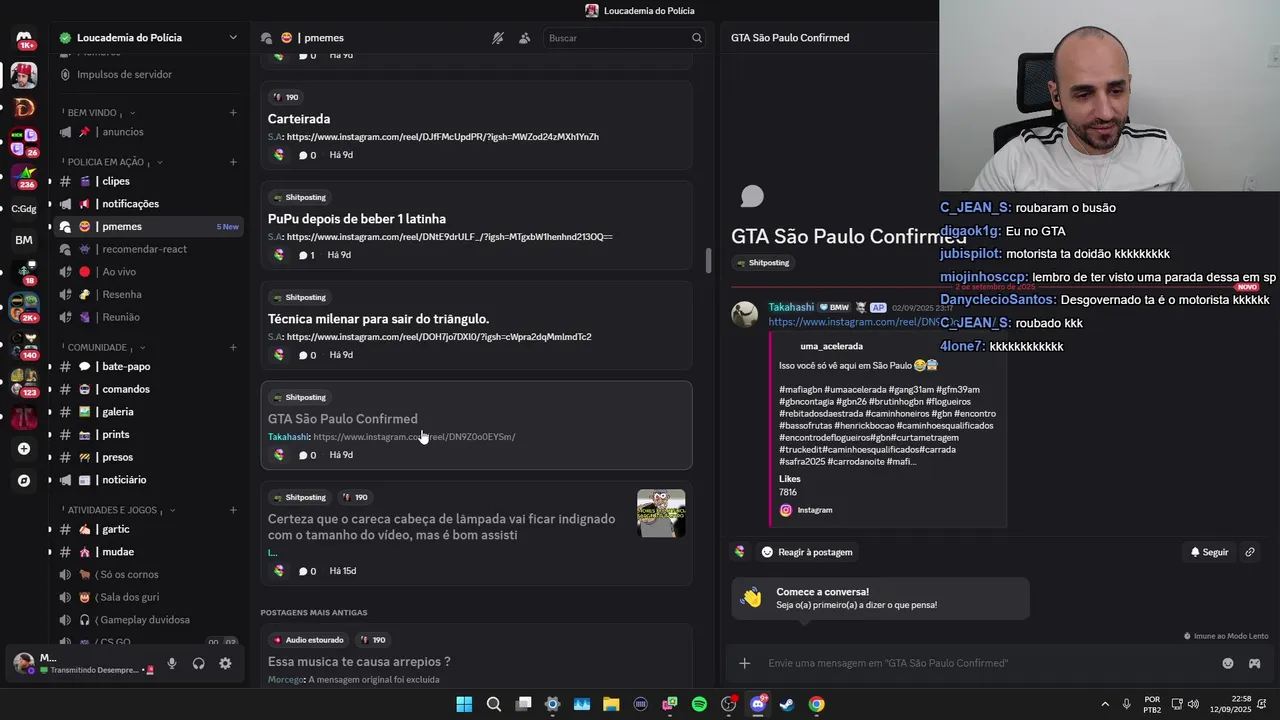Toggle system tray microphone icon

pyautogui.click(x=1126, y=704)
